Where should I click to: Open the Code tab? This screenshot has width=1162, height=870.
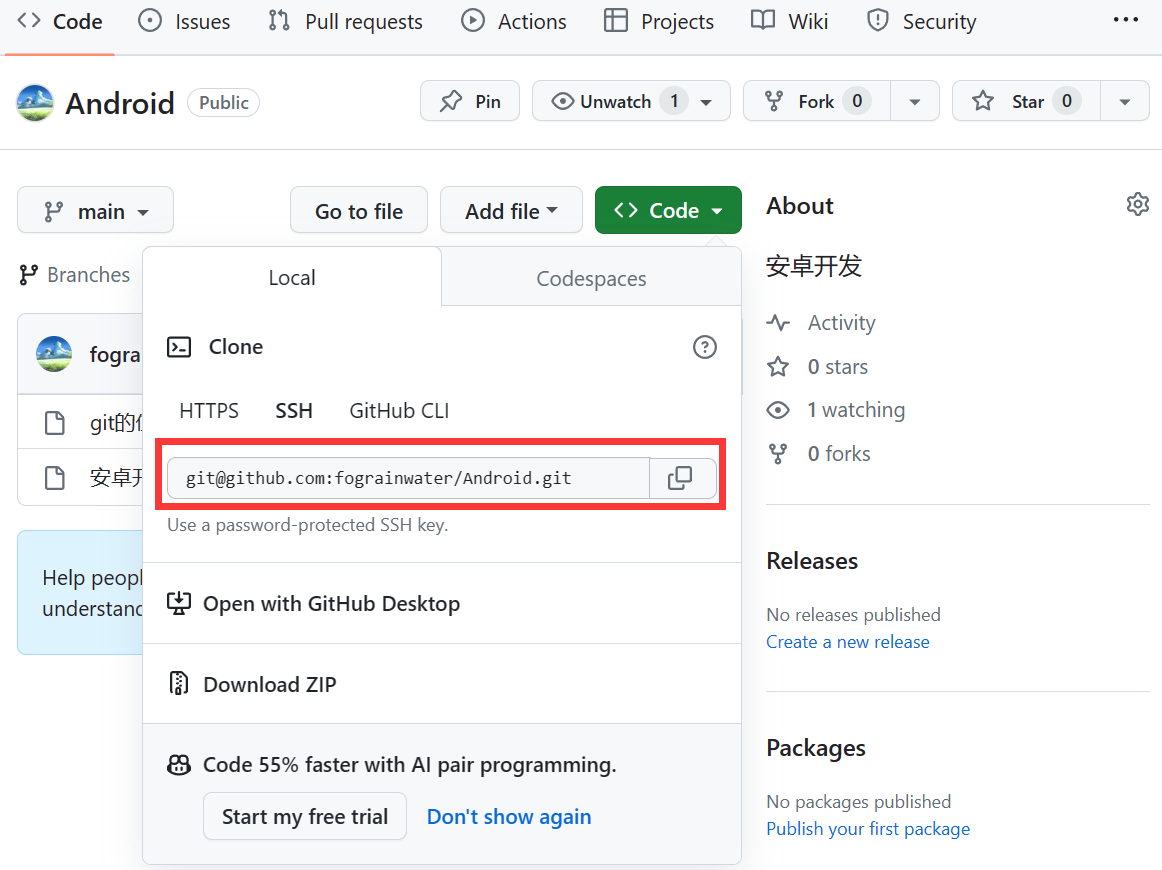[x=60, y=21]
